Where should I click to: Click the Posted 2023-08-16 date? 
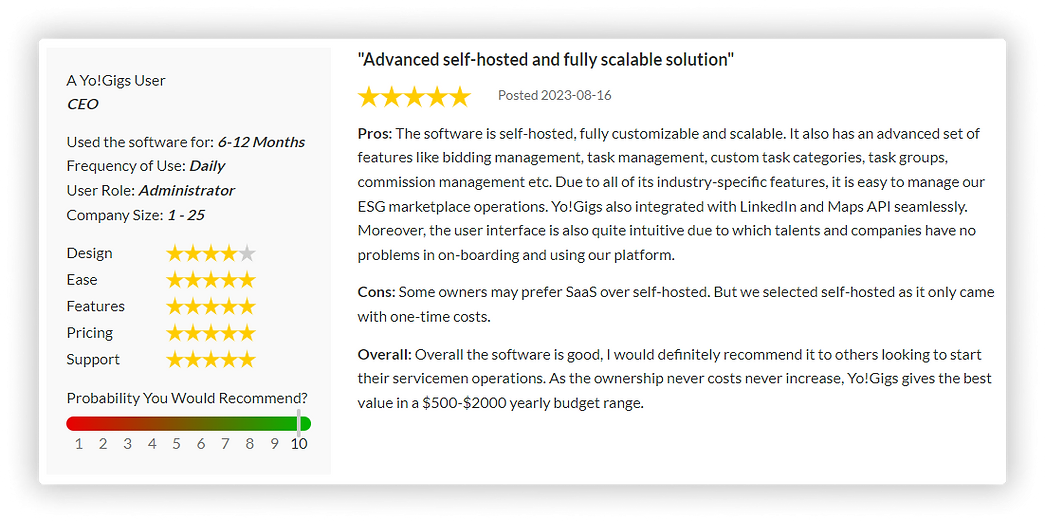pos(554,95)
